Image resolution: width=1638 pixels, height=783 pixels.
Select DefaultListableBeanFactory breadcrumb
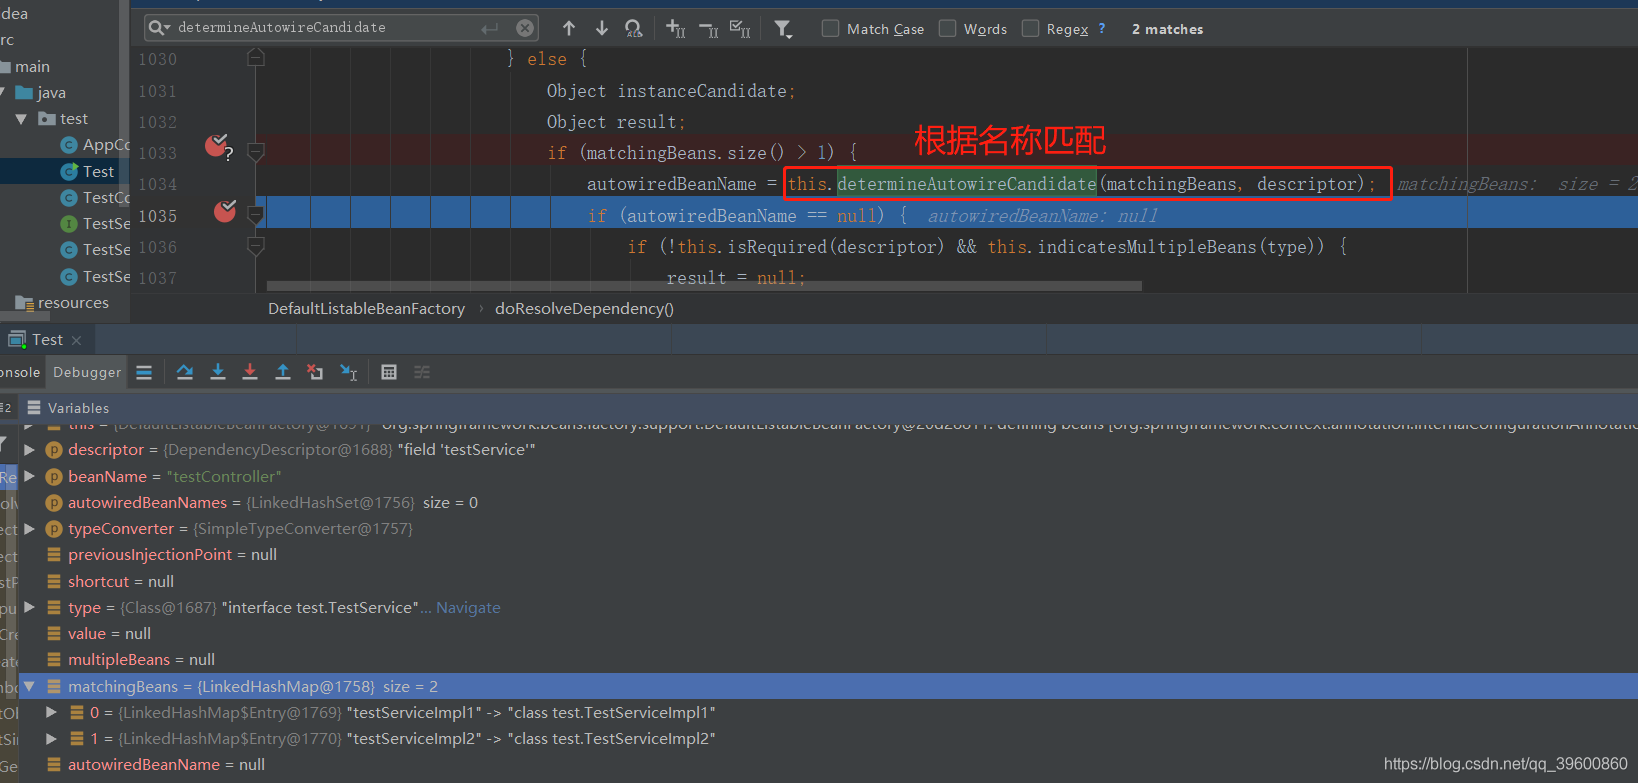(366, 309)
